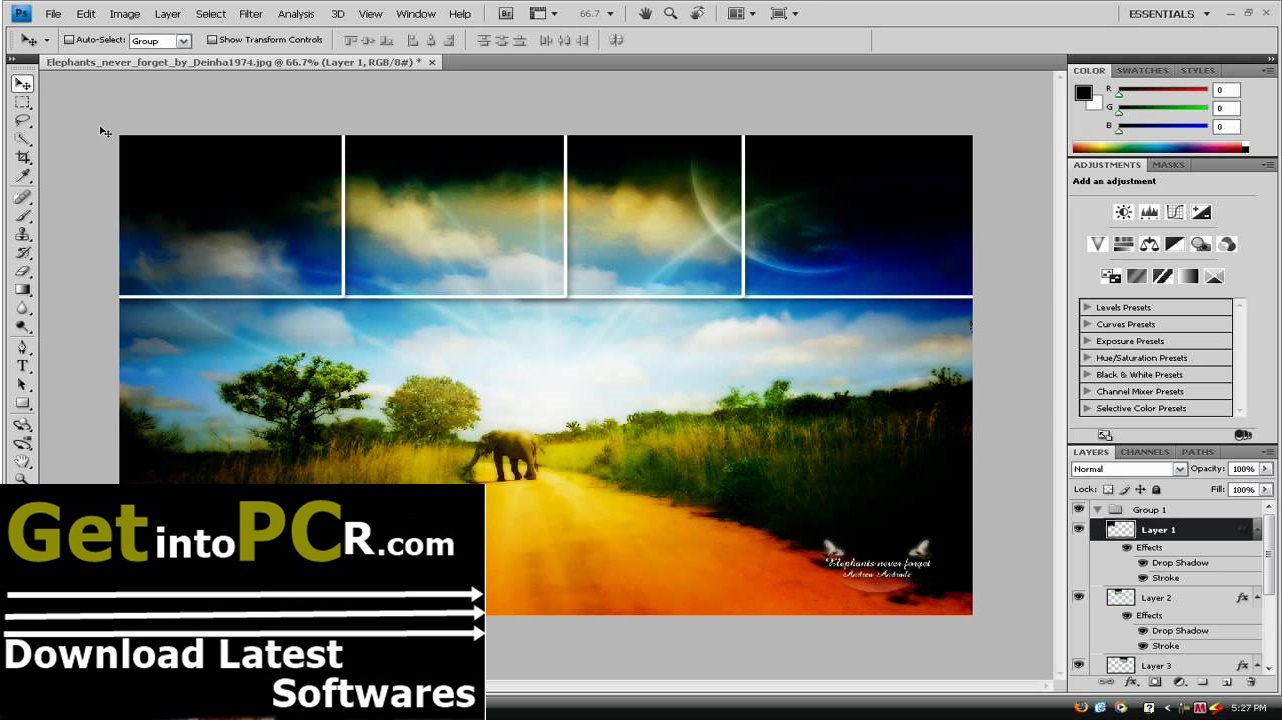Image resolution: width=1282 pixels, height=720 pixels.
Task: Select the Clone Stamp tool
Action: (x=22, y=235)
